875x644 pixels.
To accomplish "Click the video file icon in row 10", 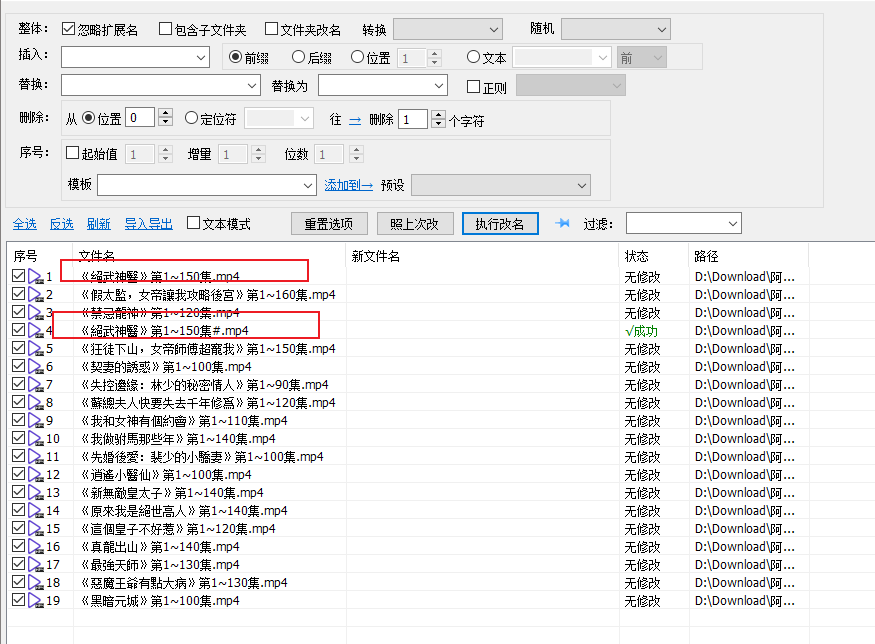I will (x=36, y=439).
